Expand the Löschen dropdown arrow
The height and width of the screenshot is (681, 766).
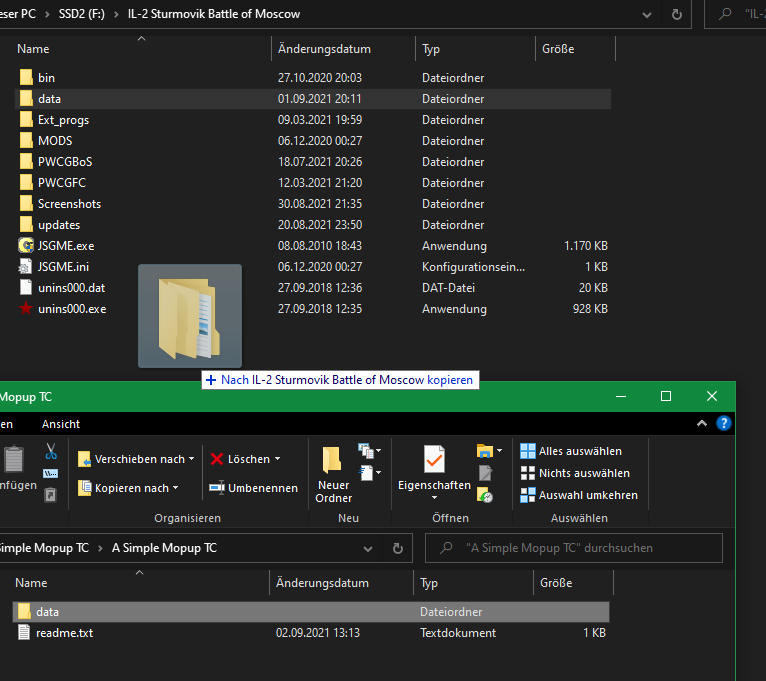pyautogui.click(x=277, y=459)
